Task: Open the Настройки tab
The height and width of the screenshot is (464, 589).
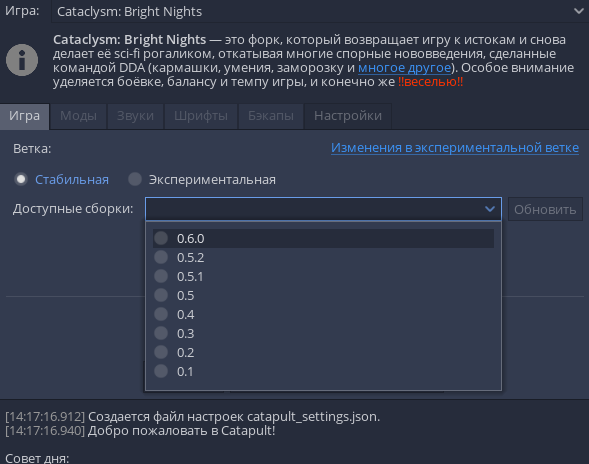Action: point(348,116)
